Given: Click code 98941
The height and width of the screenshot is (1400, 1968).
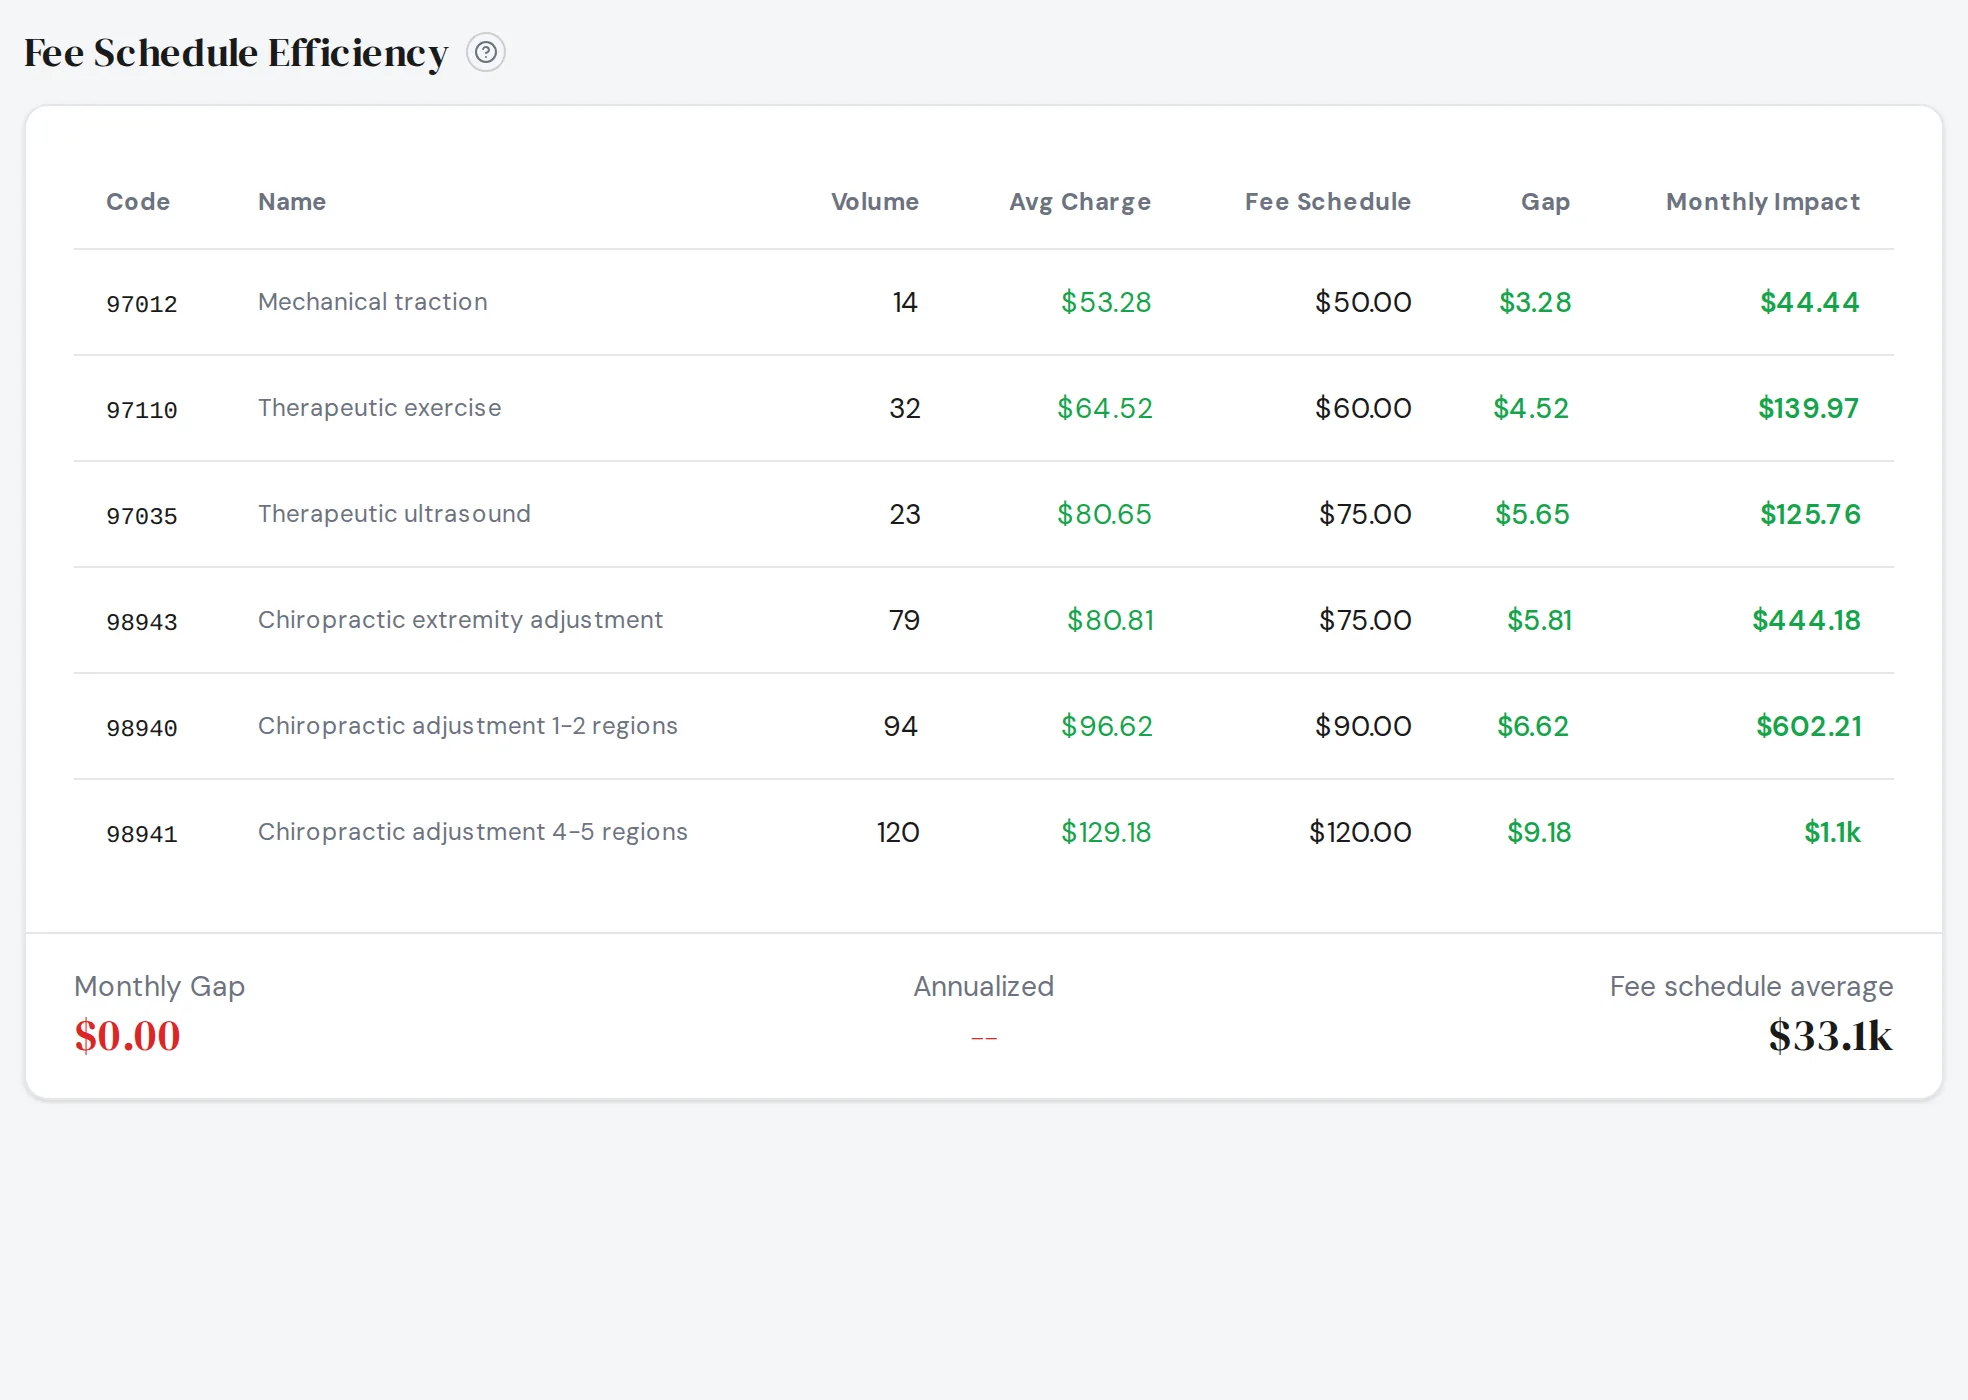Looking at the screenshot, I should [x=142, y=833].
